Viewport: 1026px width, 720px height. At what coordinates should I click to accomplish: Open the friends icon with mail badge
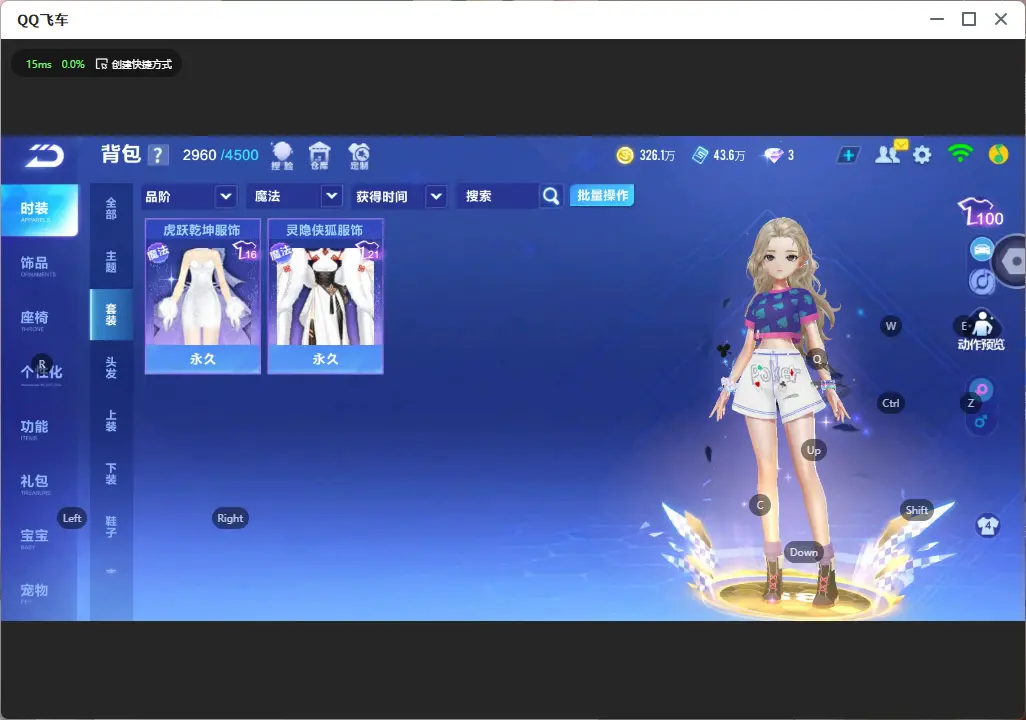tap(890, 153)
